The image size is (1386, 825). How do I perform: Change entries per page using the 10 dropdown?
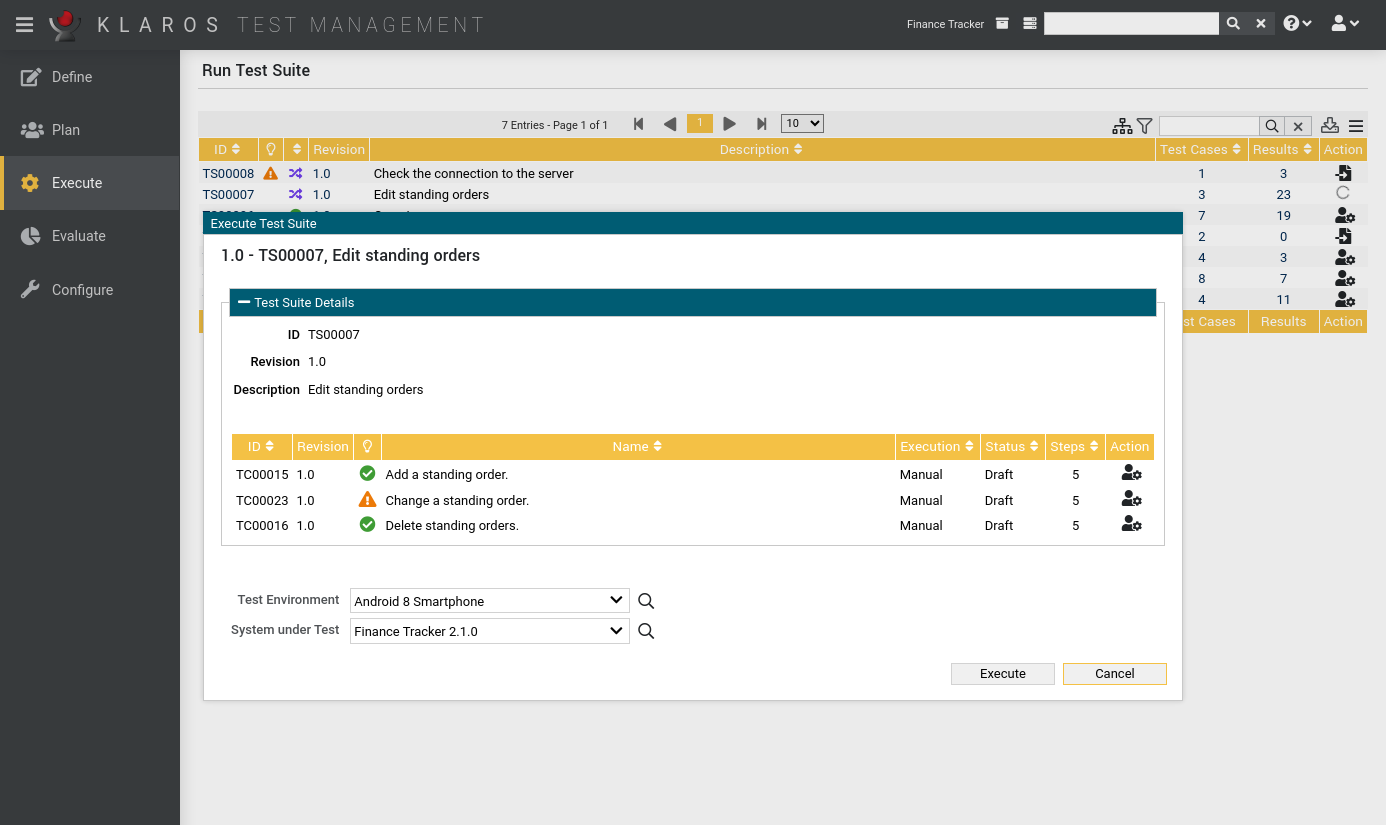coord(802,123)
